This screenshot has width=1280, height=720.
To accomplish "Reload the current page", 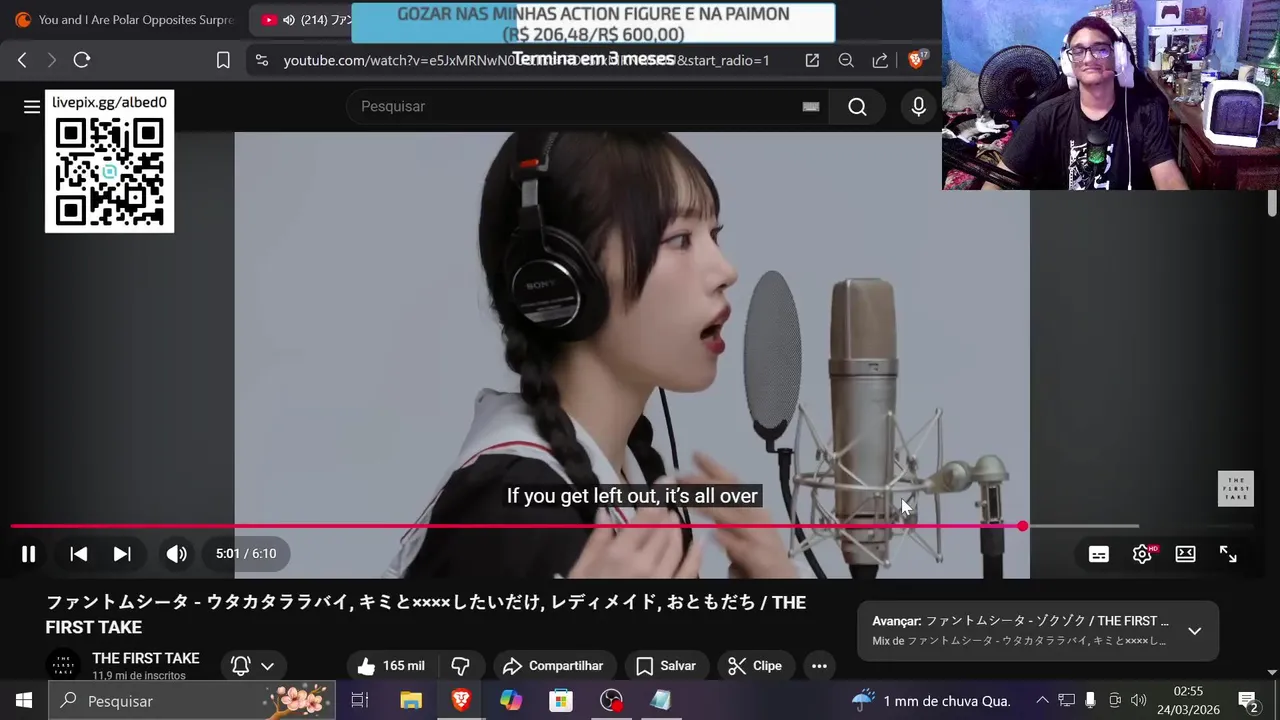I will pos(82,60).
